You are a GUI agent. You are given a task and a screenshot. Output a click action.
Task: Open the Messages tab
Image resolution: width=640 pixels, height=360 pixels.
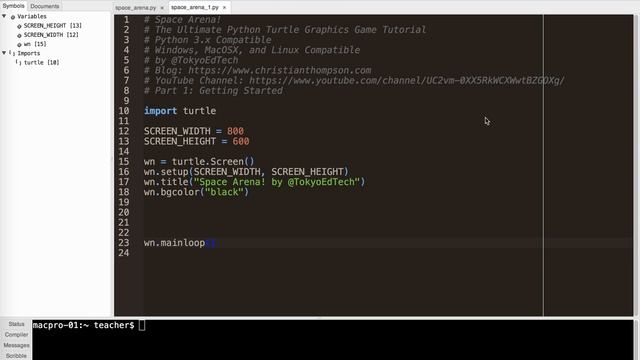(x=16, y=345)
